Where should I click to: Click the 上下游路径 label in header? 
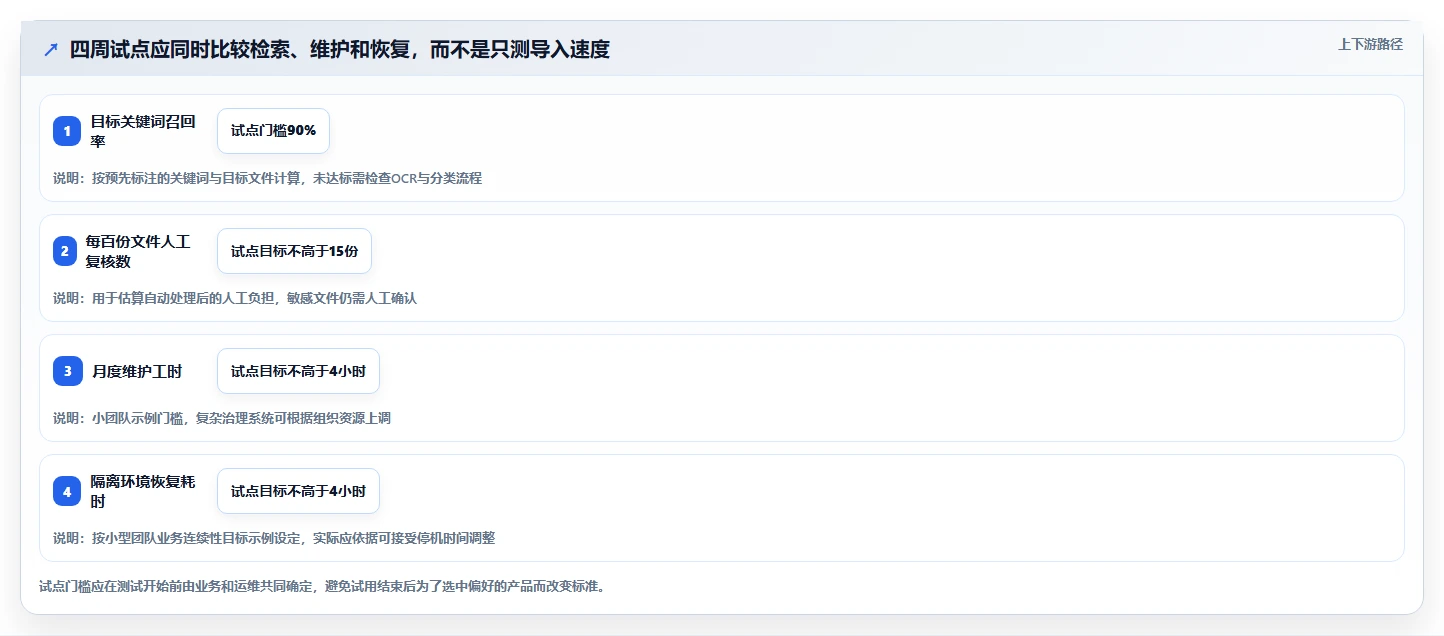tap(1370, 44)
